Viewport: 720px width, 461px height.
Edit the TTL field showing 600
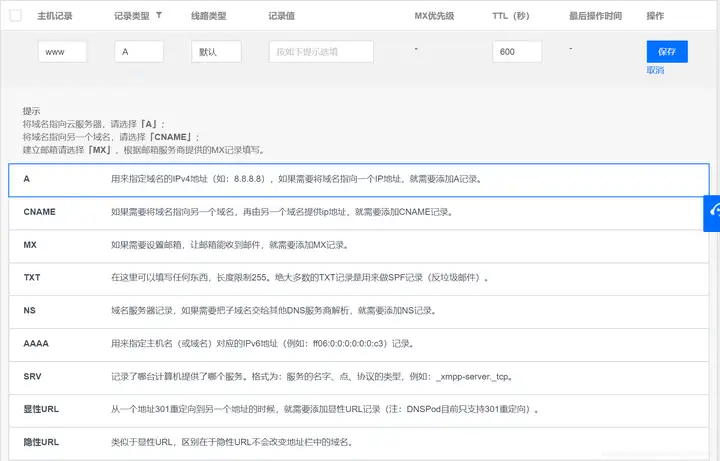[x=517, y=52]
